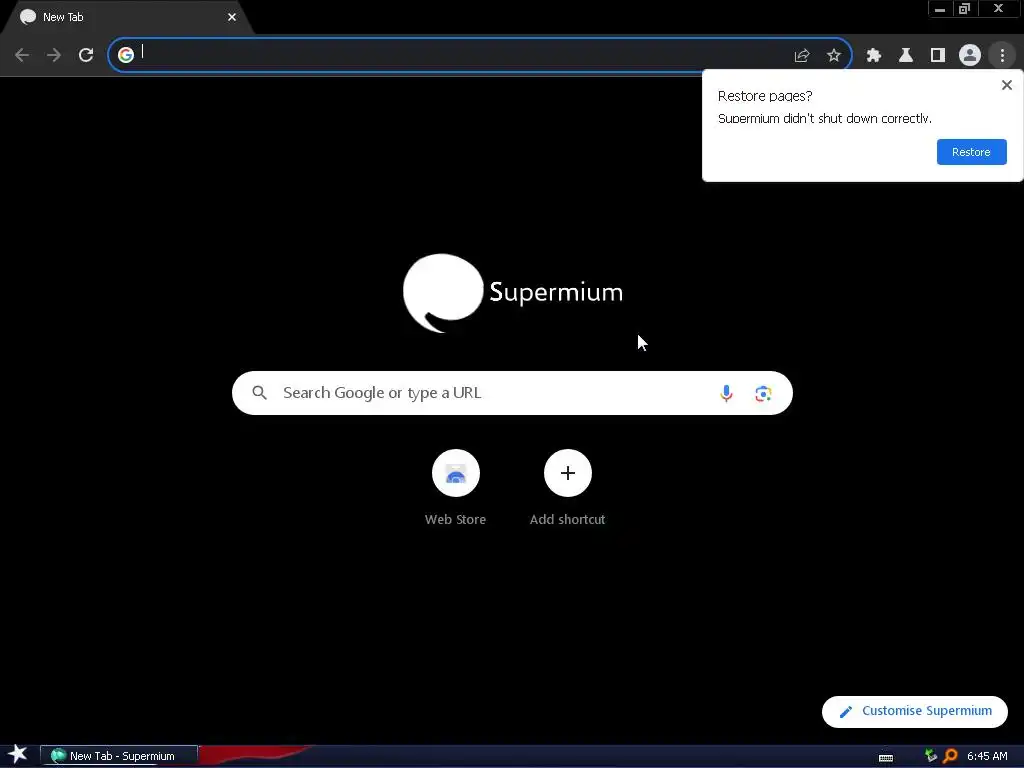Viewport: 1024px width, 768px height.
Task: Bookmark this tab with the star icon
Action: (x=833, y=56)
